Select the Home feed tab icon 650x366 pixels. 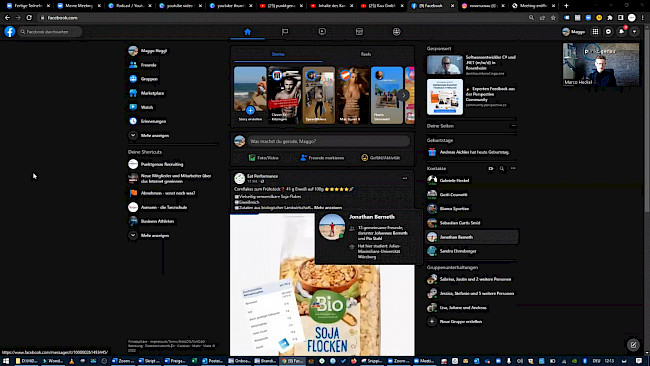tap(247, 32)
